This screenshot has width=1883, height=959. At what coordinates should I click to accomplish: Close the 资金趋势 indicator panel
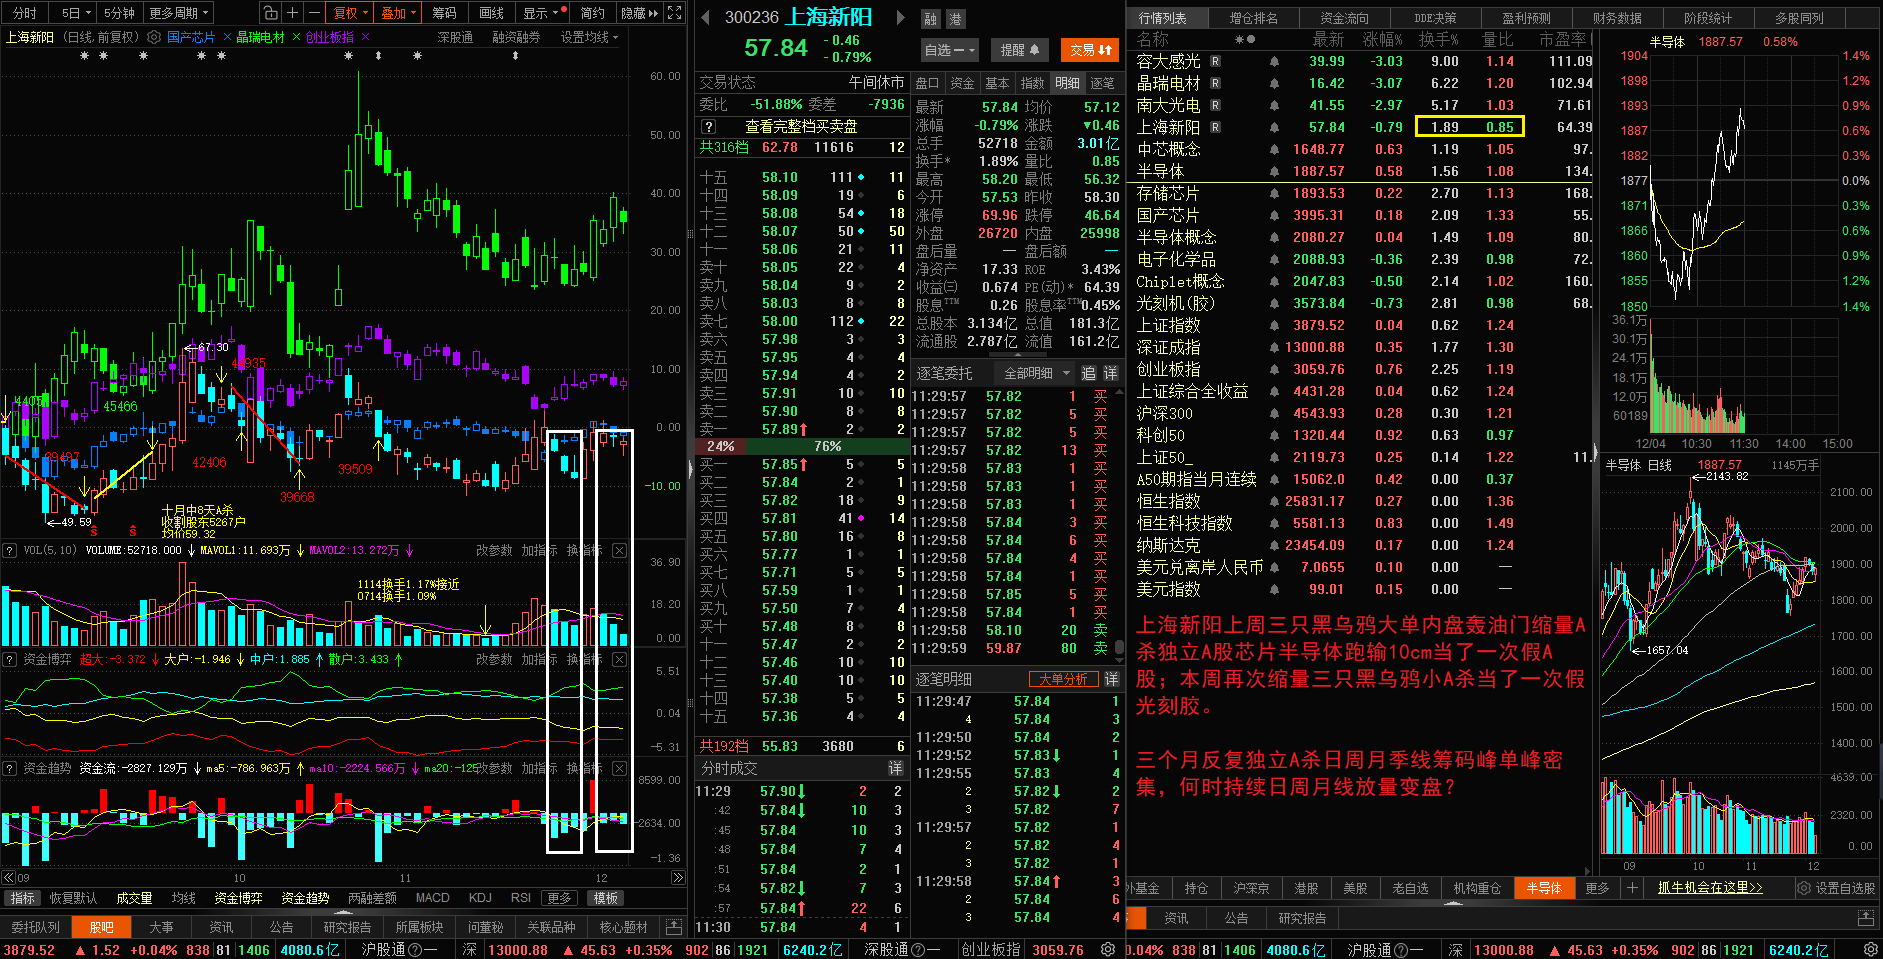click(619, 768)
